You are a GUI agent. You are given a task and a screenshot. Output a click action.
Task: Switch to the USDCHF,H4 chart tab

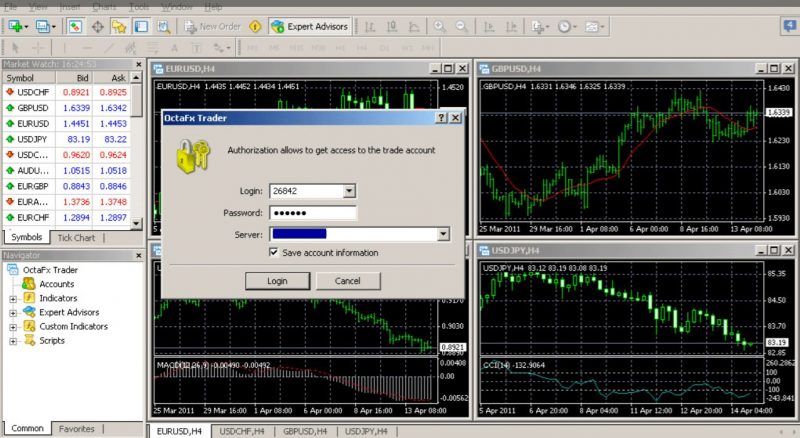tap(242, 431)
